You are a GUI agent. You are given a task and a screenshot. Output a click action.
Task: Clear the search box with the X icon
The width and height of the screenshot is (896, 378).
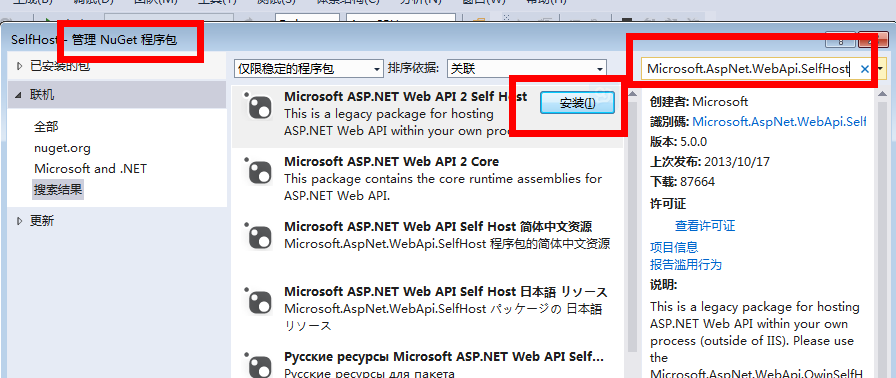(865, 69)
